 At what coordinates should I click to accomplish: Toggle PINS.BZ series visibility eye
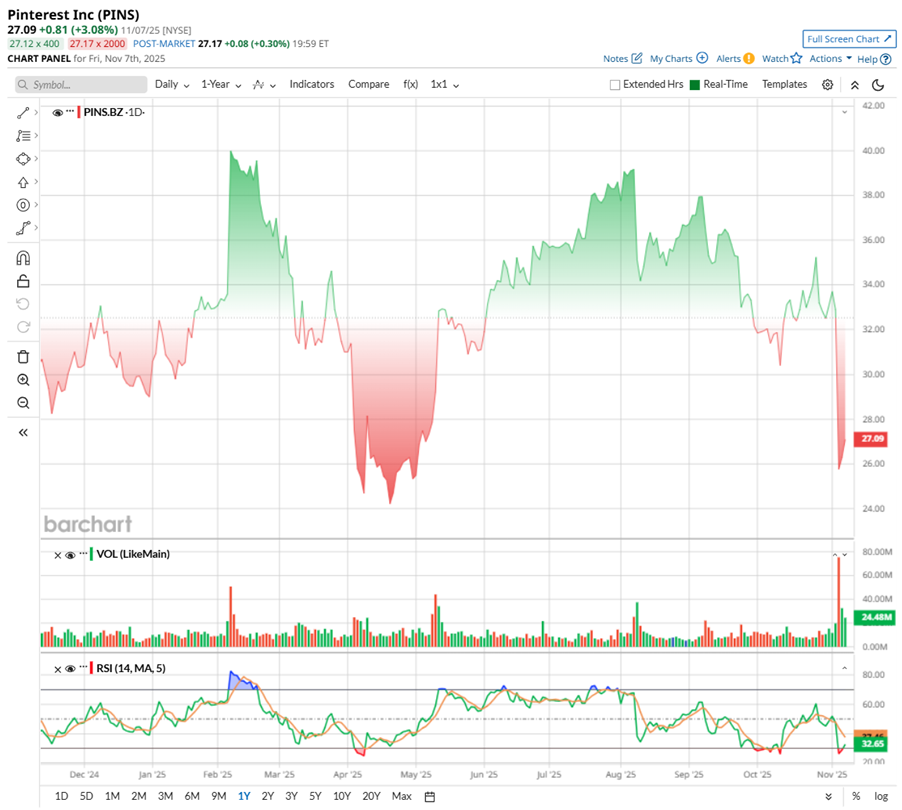[58, 113]
